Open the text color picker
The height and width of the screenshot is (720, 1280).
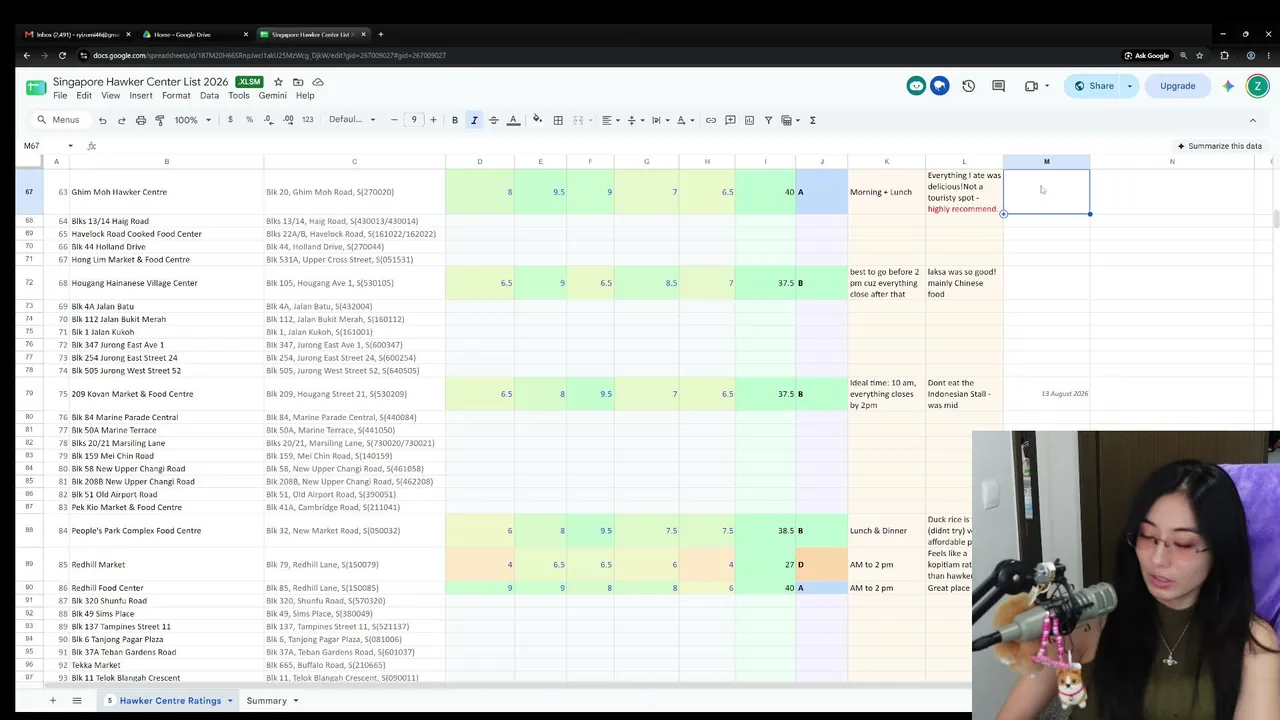(x=513, y=120)
